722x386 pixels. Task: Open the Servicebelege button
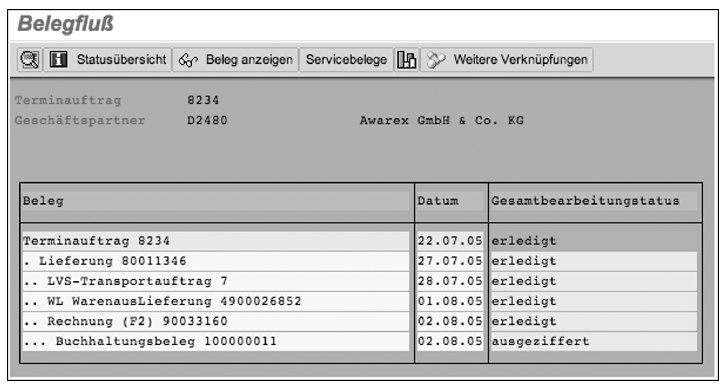tap(346, 60)
